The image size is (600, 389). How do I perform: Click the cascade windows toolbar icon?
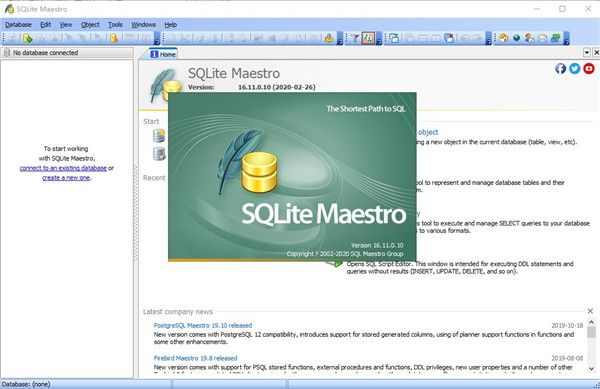click(410, 38)
